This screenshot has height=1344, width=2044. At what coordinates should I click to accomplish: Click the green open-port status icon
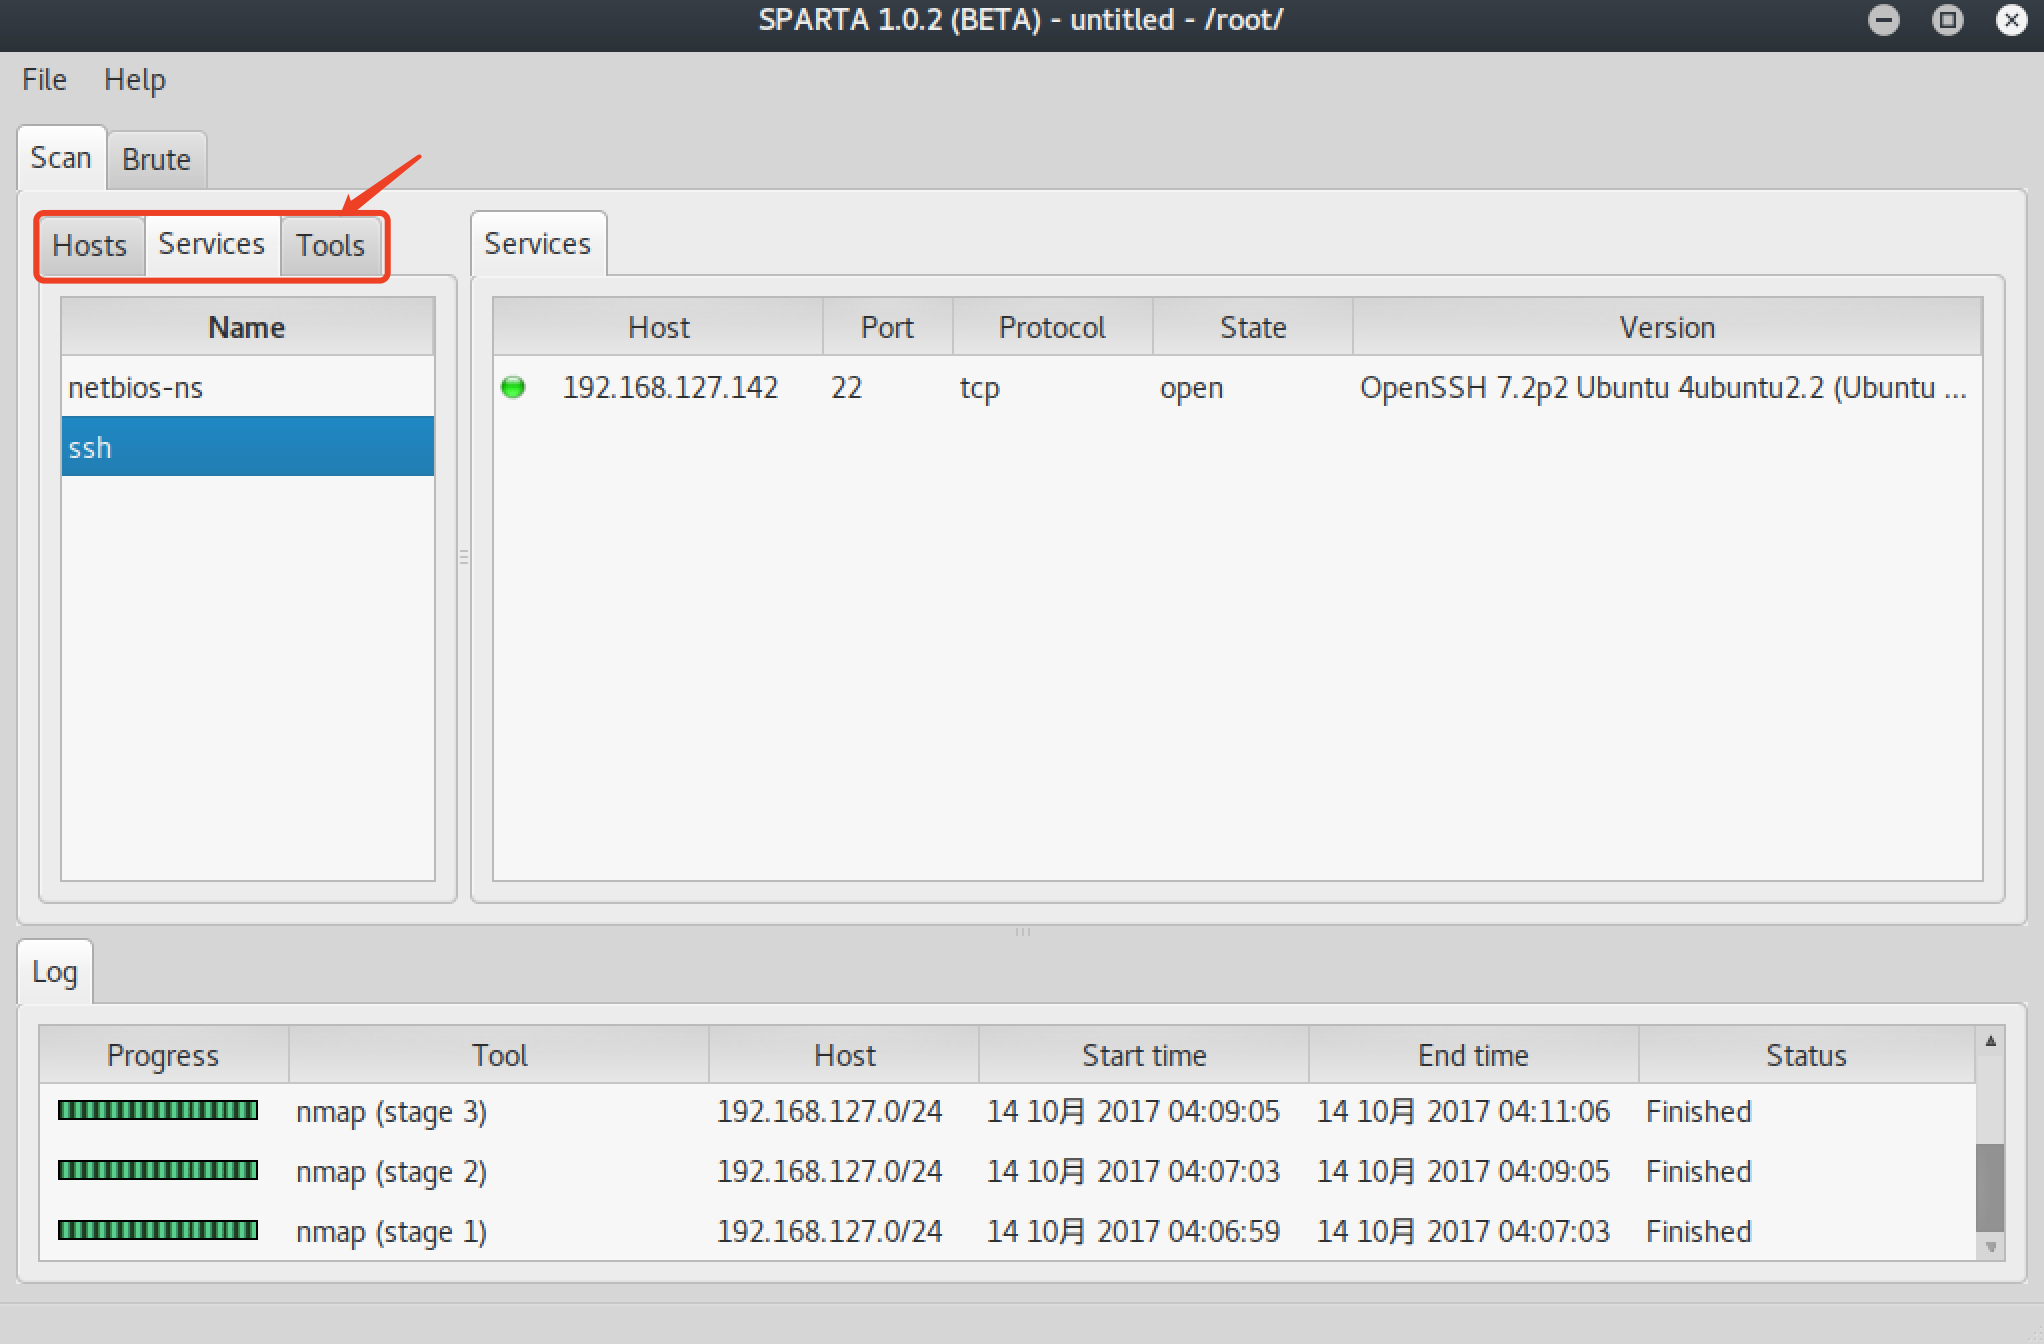coord(513,387)
